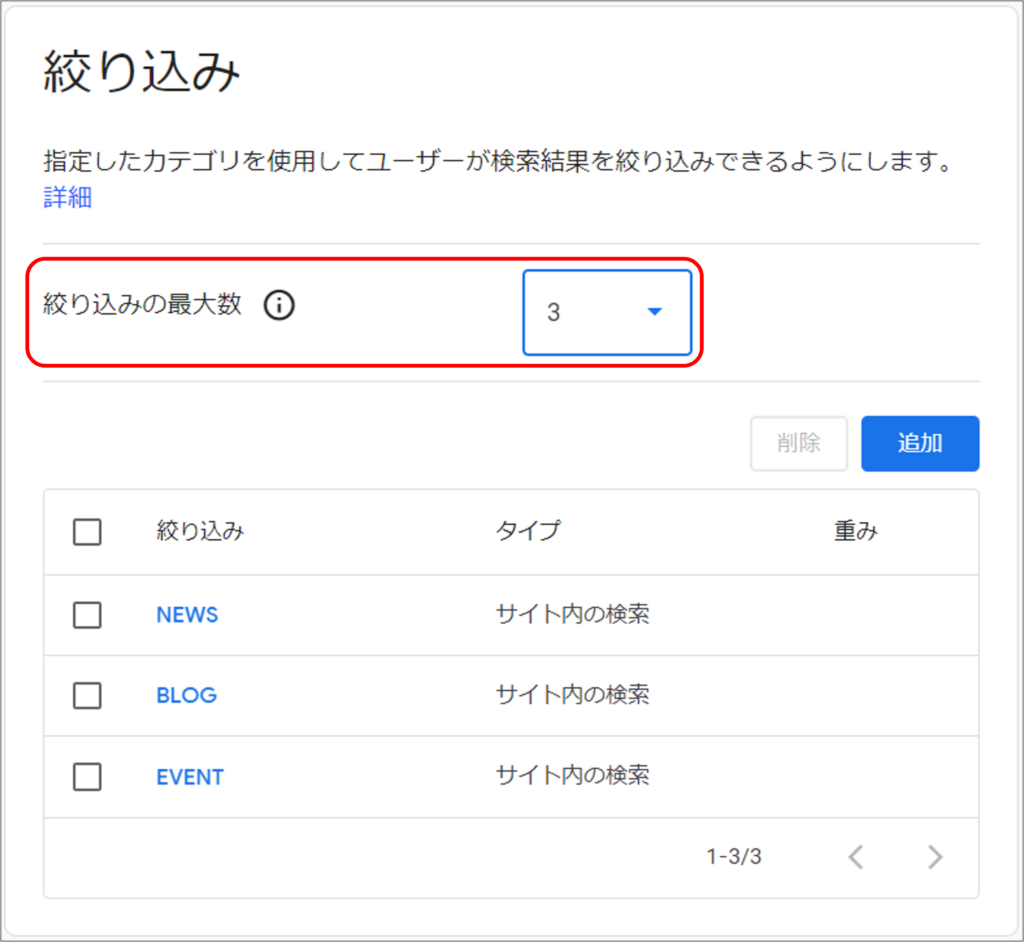
Task: Toggle the select-all checkbox in table header
Action: pyautogui.click(x=88, y=532)
